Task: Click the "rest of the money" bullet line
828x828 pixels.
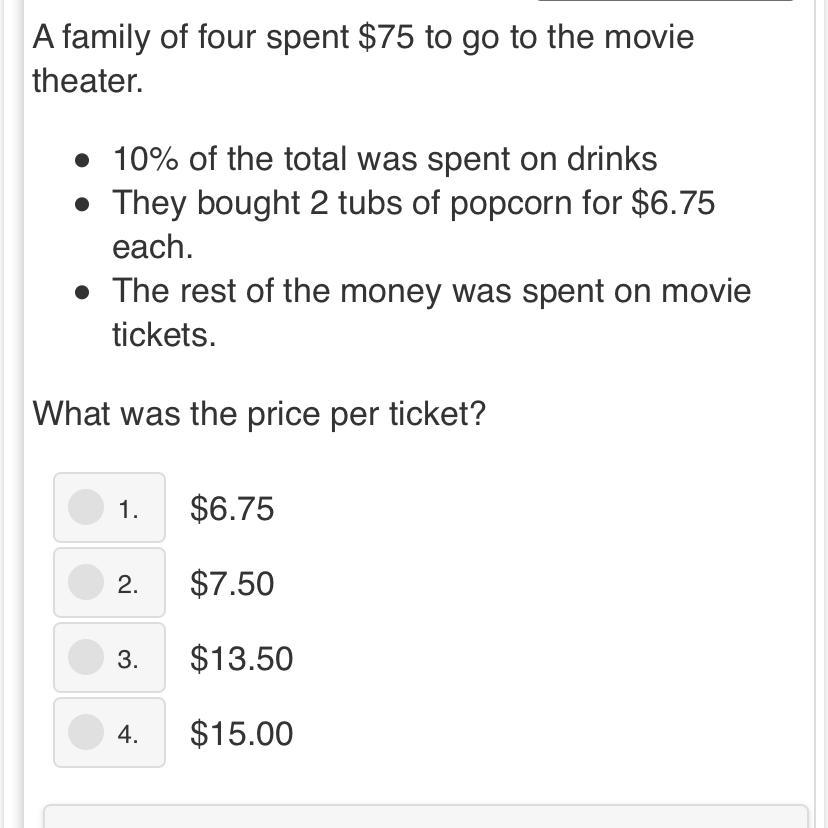Action: click(x=431, y=291)
